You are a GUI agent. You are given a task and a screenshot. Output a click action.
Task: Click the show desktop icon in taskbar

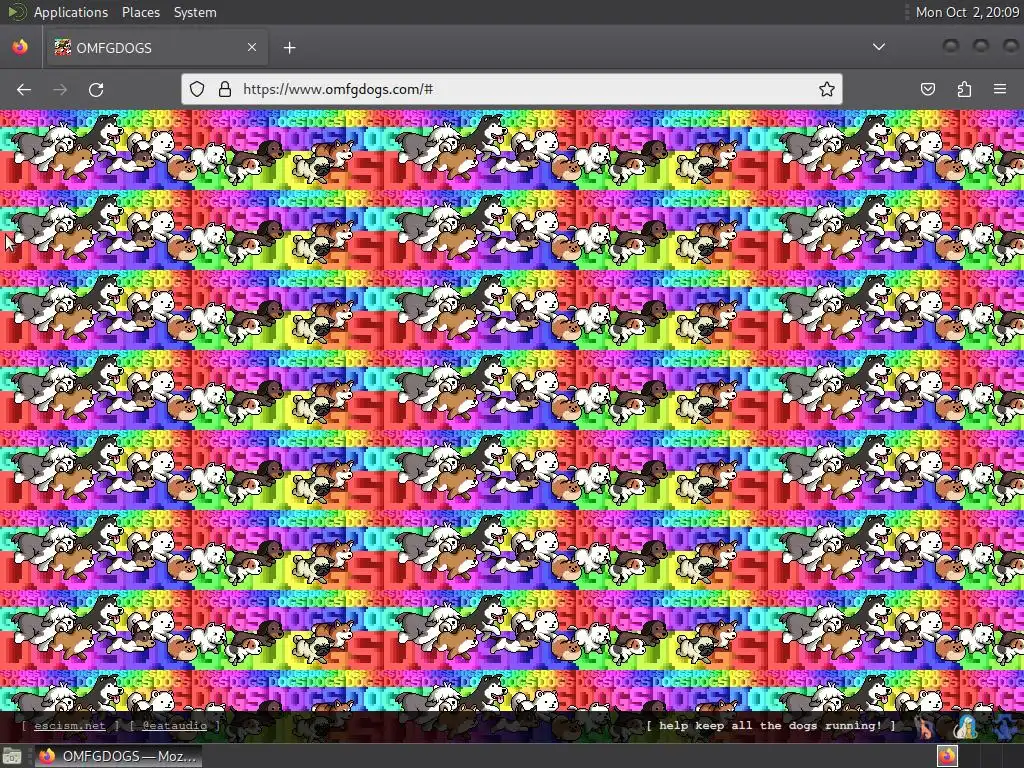coord(11,757)
